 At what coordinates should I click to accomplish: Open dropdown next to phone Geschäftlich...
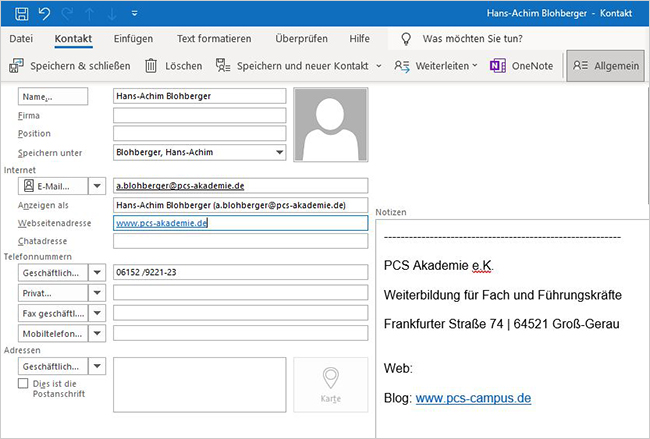(97, 273)
